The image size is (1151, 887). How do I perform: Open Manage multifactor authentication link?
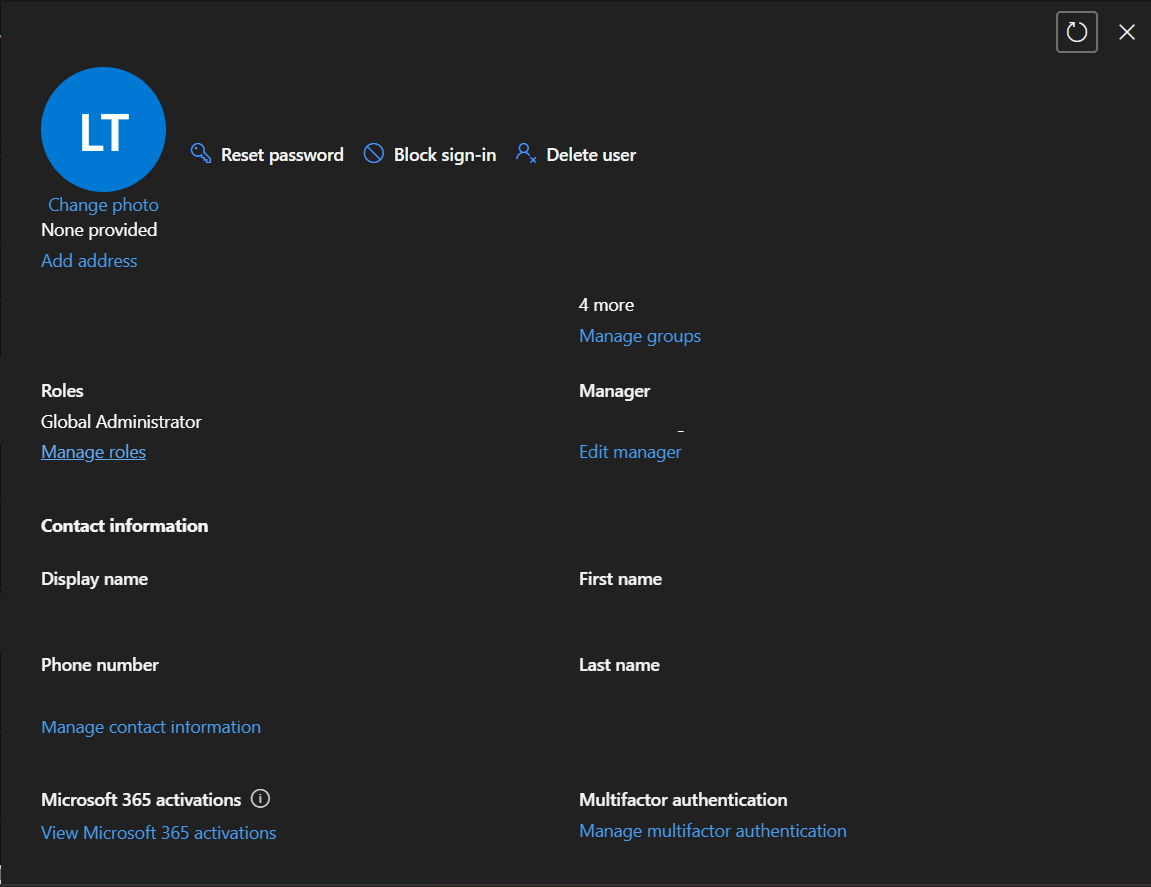tap(712, 831)
